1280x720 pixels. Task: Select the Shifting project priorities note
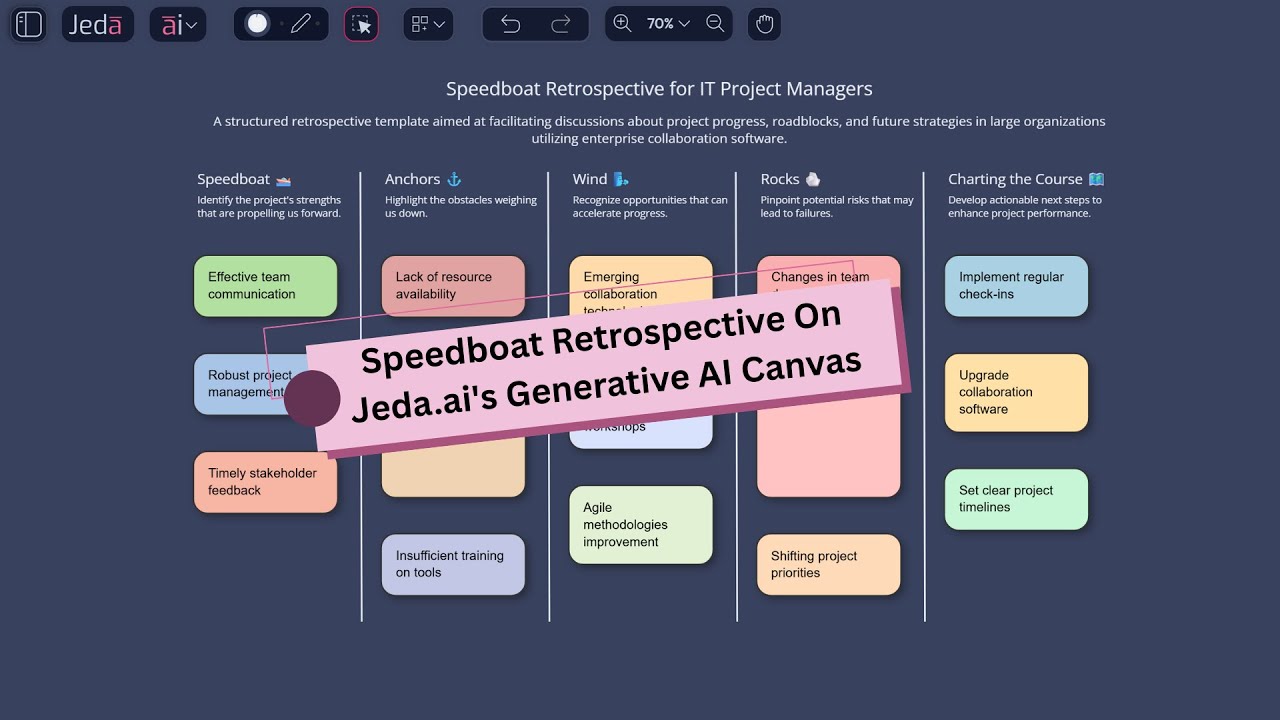pyautogui.click(x=829, y=564)
